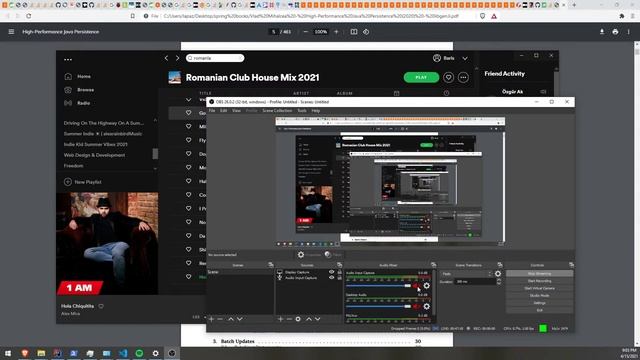
Task: Pop out the OBS Scenes dock
Action: pyautogui.click(x=271, y=265)
